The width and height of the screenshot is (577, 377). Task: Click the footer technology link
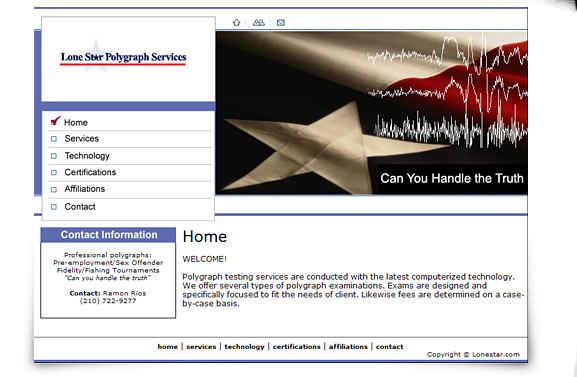click(244, 346)
